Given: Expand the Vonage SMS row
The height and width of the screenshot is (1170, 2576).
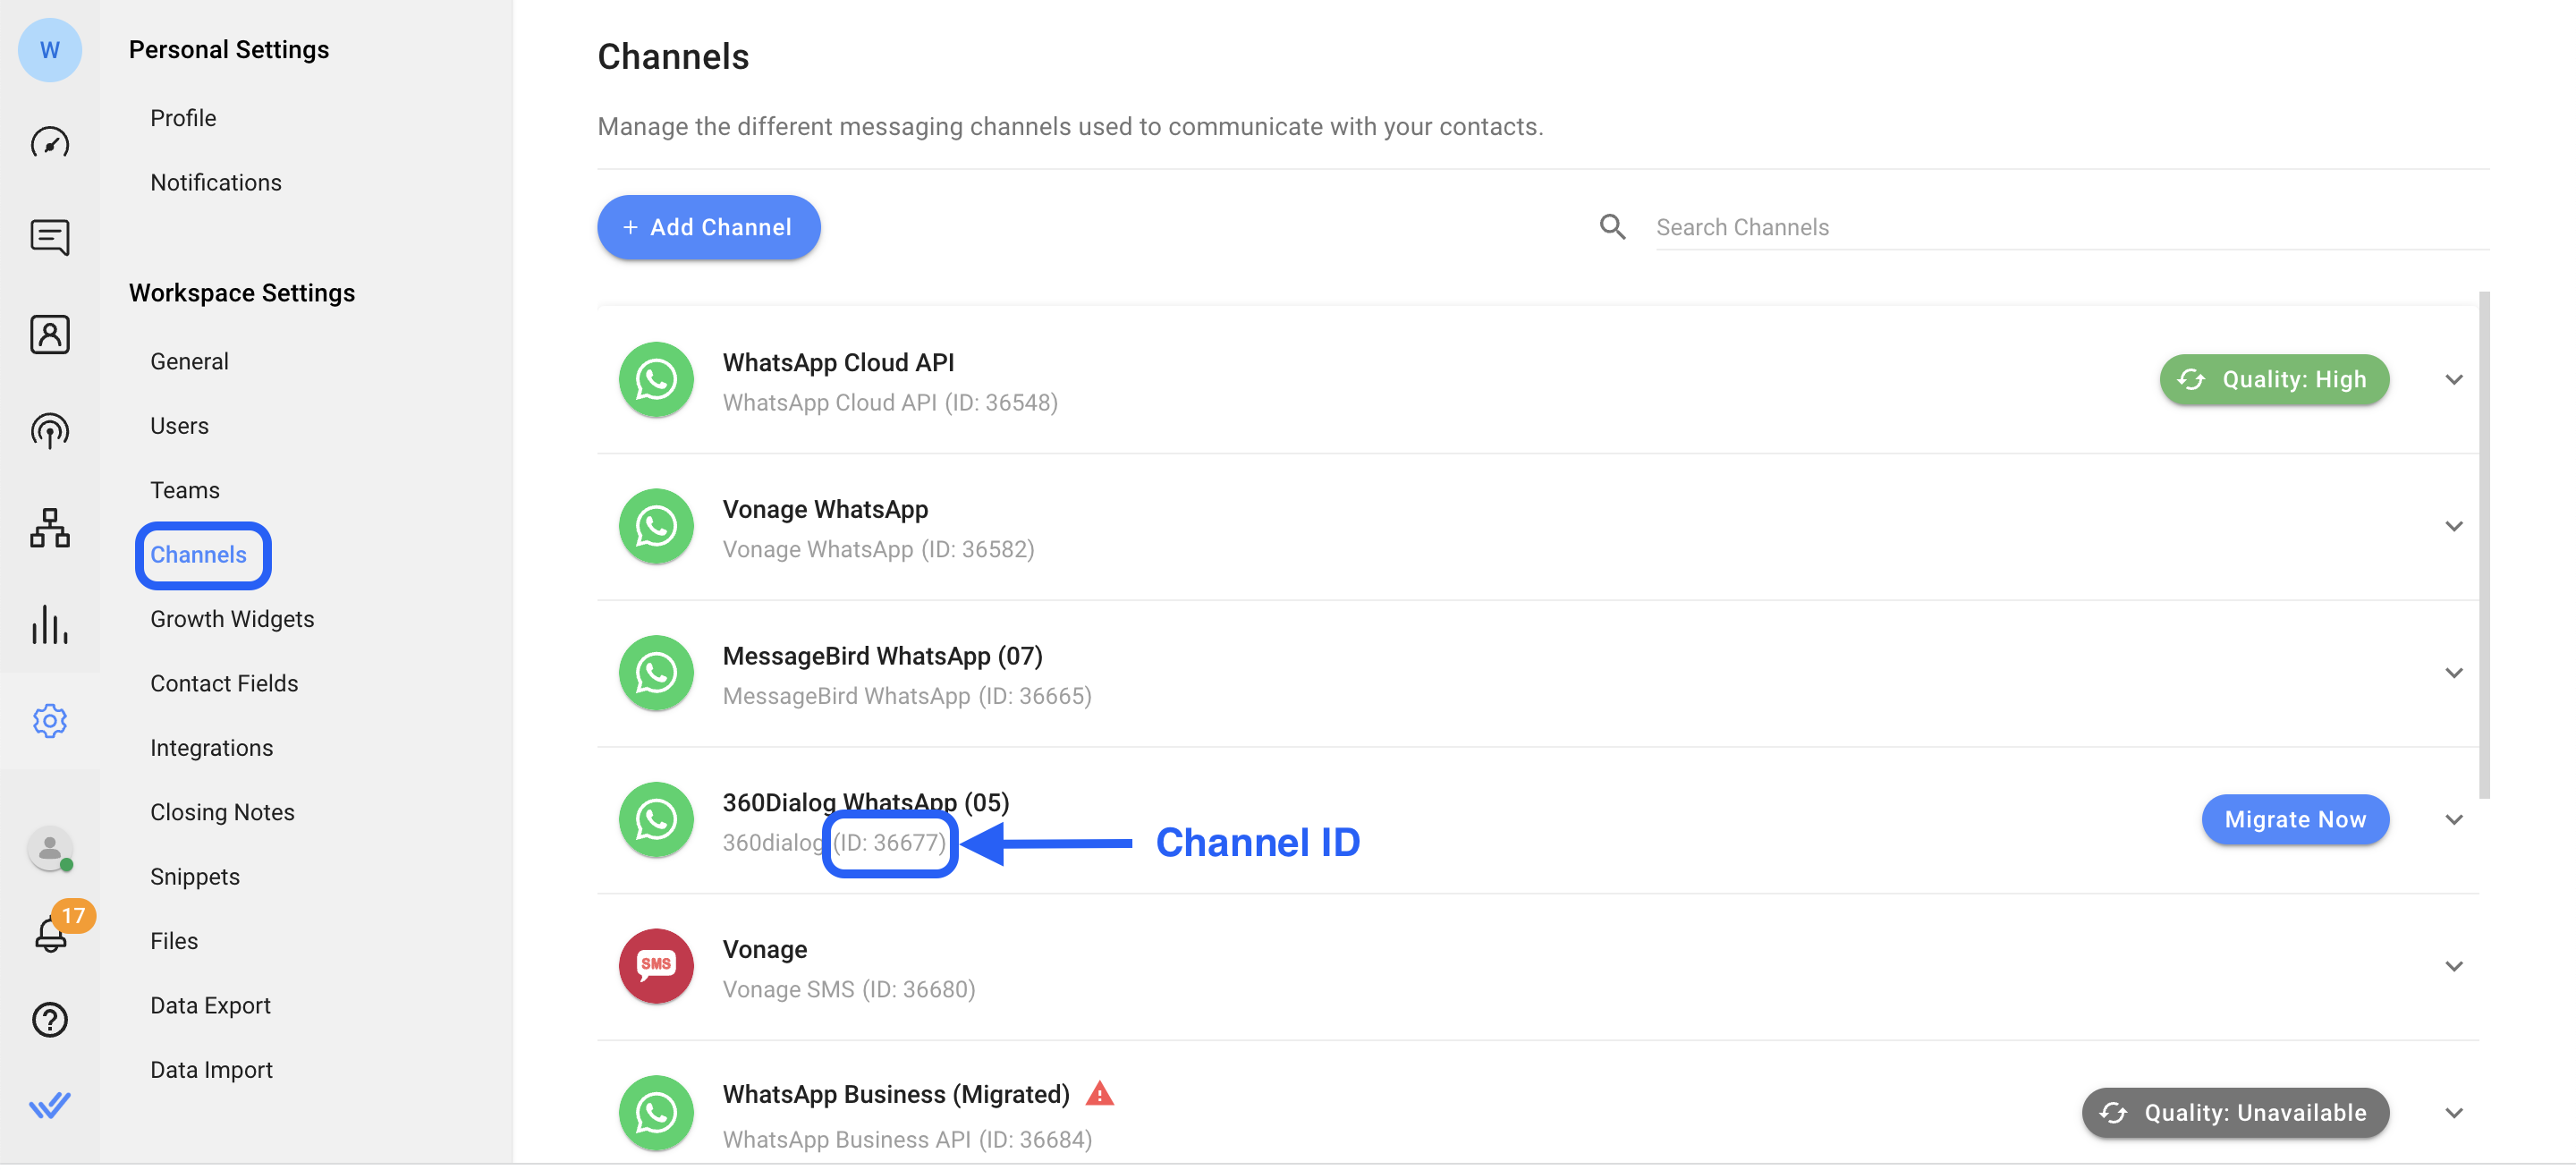Looking at the screenshot, I should click(2455, 968).
